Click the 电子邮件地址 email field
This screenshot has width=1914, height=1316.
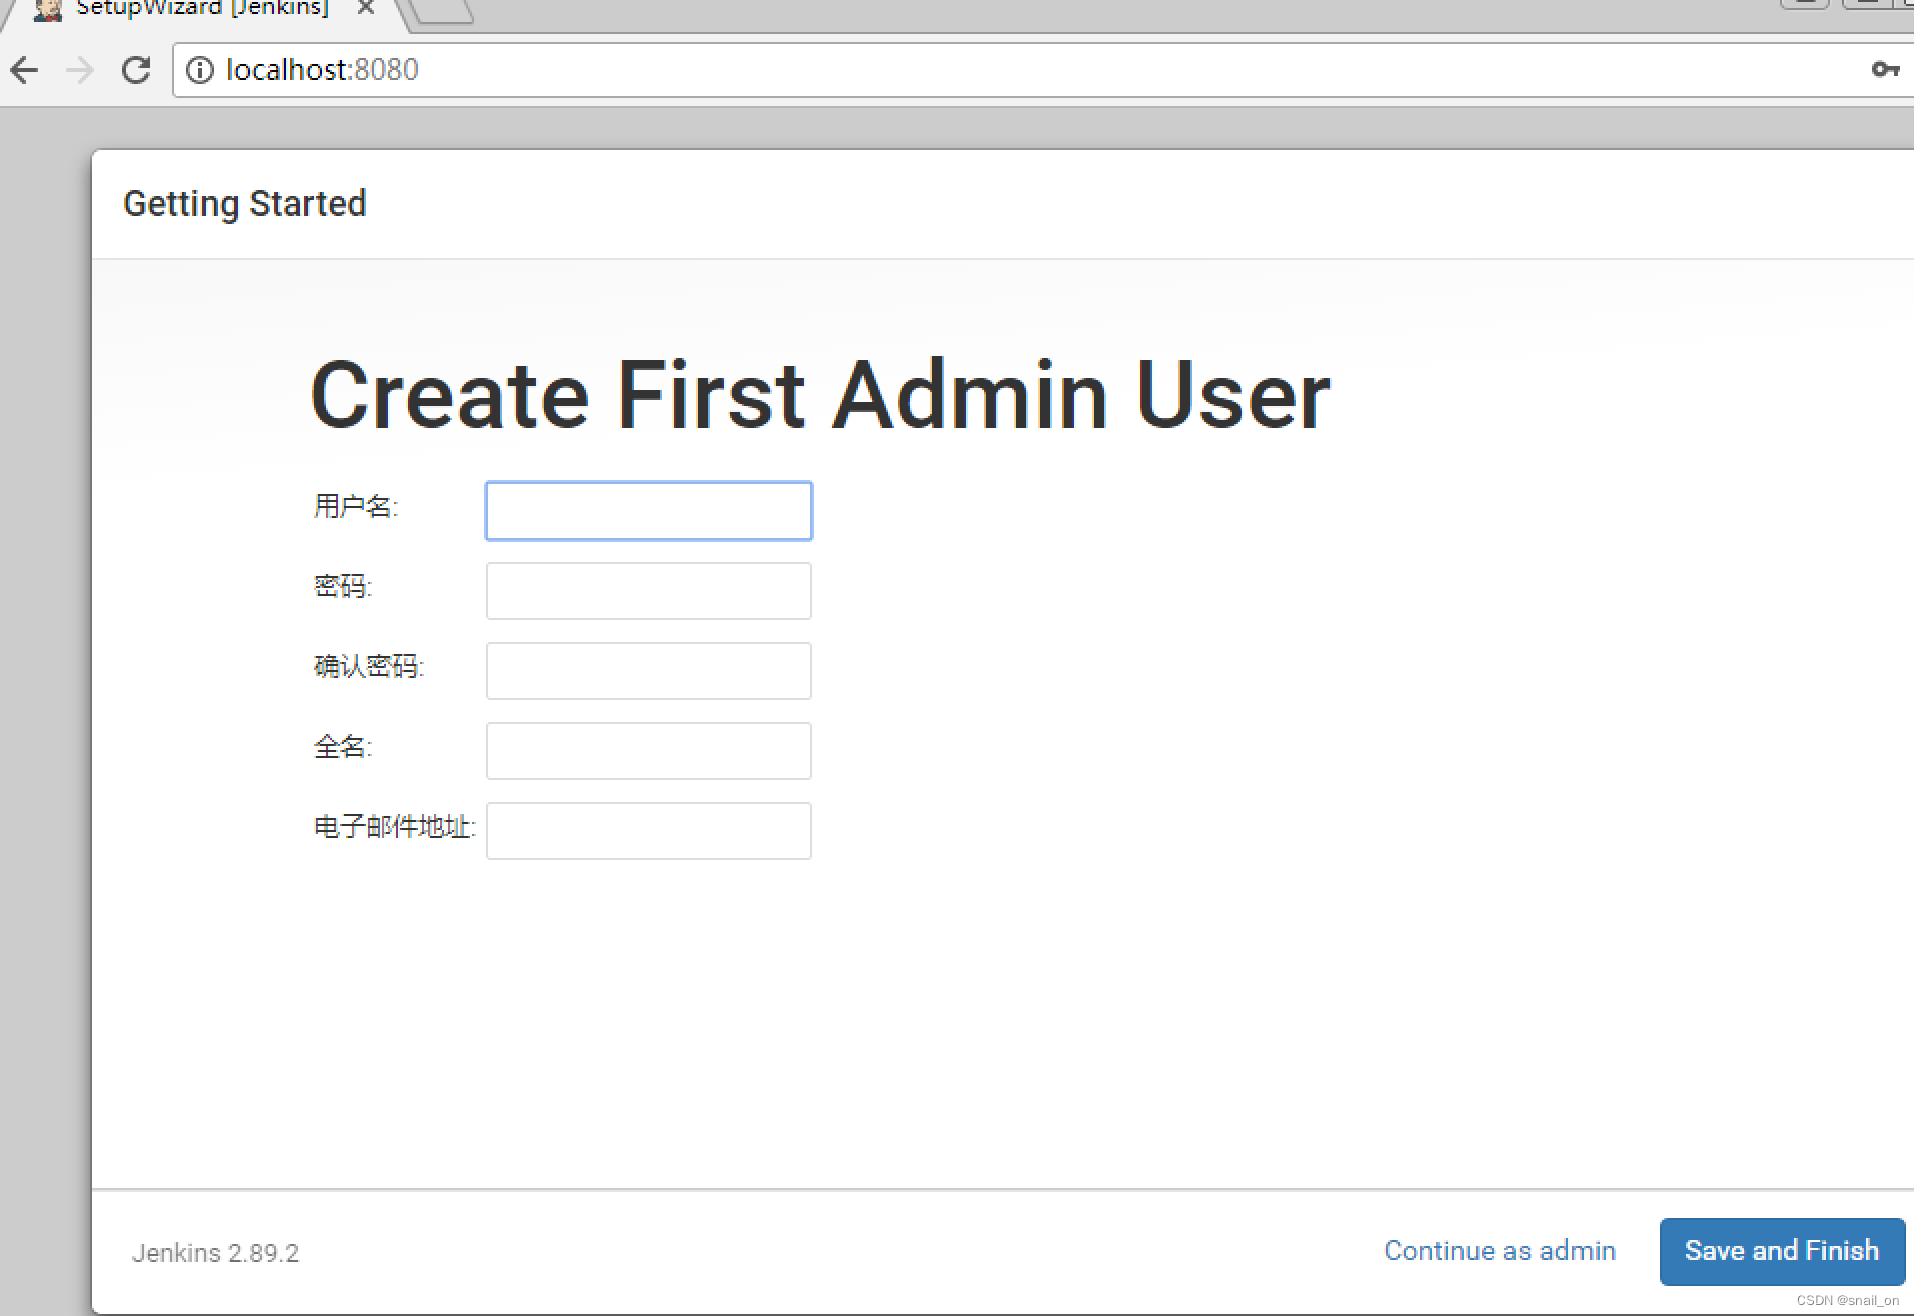pyautogui.click(x=649, y=831)
